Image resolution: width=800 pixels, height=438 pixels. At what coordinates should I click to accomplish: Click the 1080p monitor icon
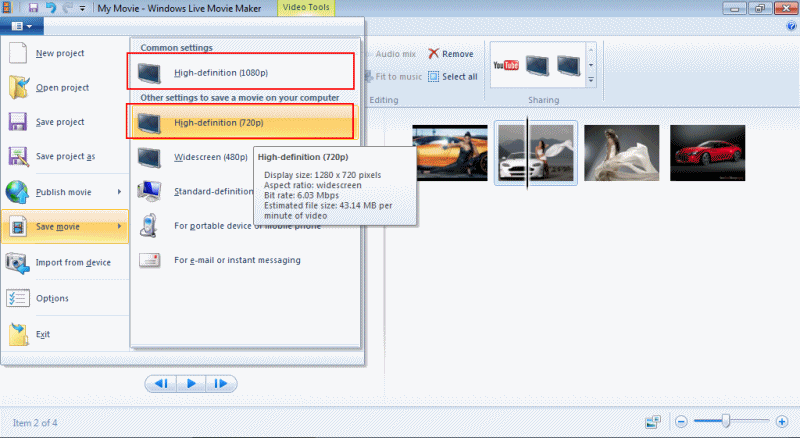[149, 73]
